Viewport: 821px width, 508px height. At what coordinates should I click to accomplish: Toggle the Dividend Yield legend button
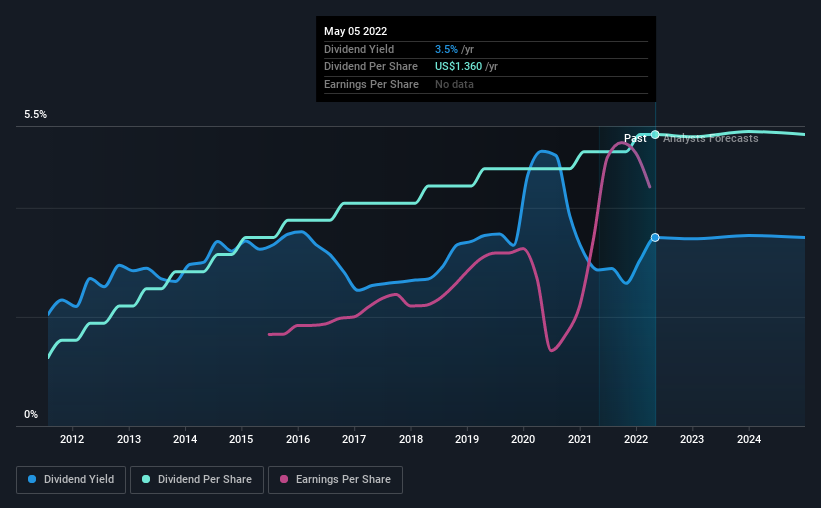(x=71, y=480)
